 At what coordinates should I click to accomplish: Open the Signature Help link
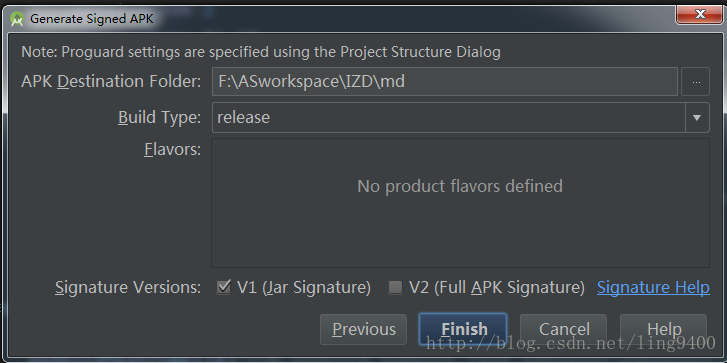tap(653, 287)
